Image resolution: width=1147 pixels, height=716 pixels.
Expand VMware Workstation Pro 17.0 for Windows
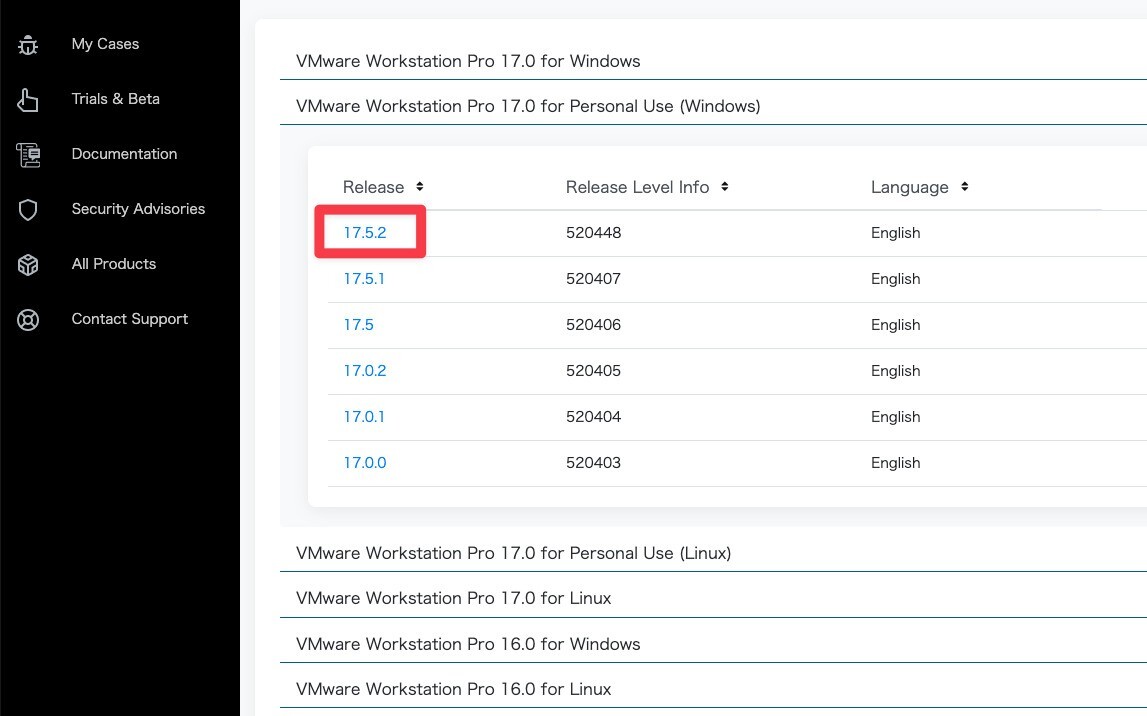(467, 61)
